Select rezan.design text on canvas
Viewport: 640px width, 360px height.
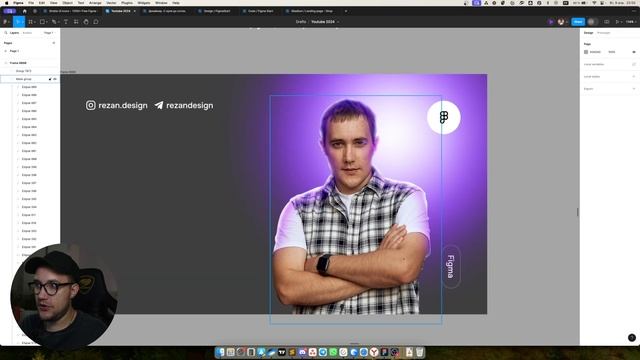pos(122,105)
